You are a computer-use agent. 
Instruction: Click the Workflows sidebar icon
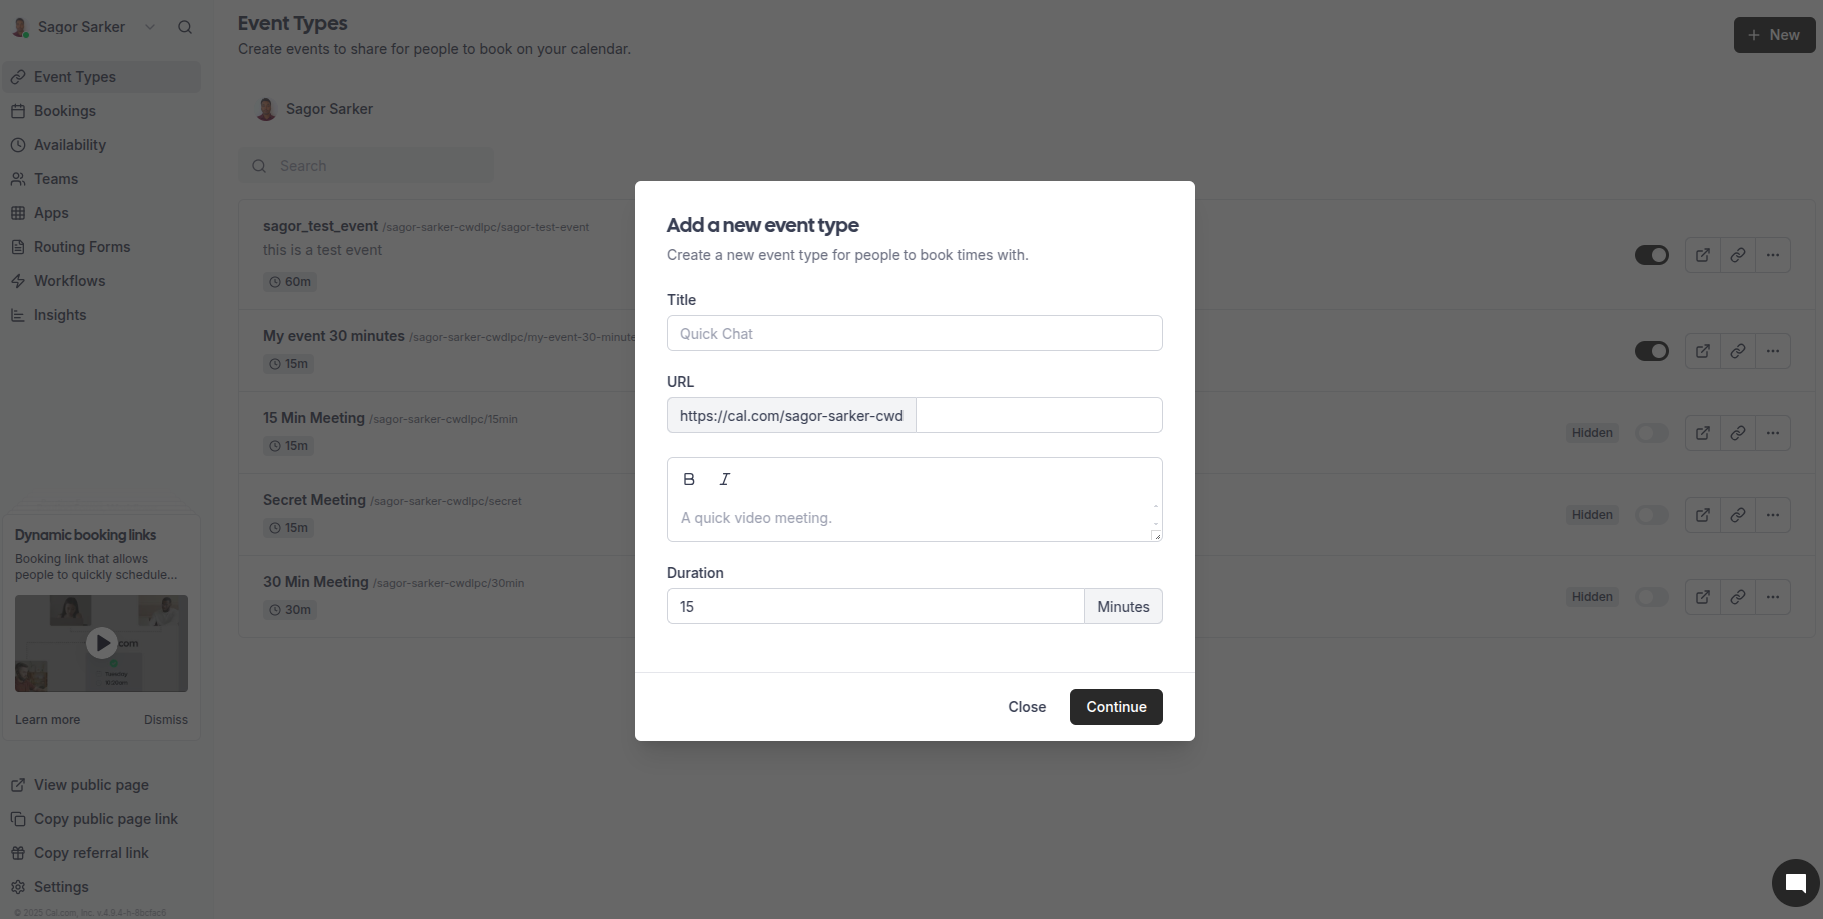click(20, 281)
